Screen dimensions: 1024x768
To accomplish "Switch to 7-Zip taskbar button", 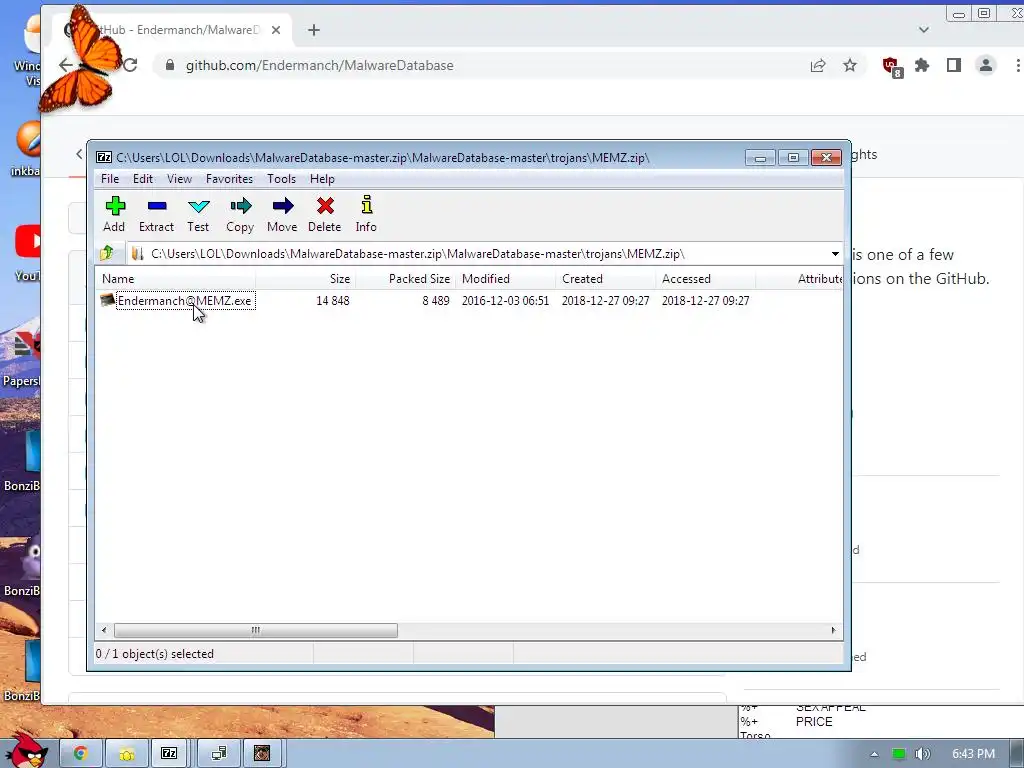I will (x=169, y=754).
